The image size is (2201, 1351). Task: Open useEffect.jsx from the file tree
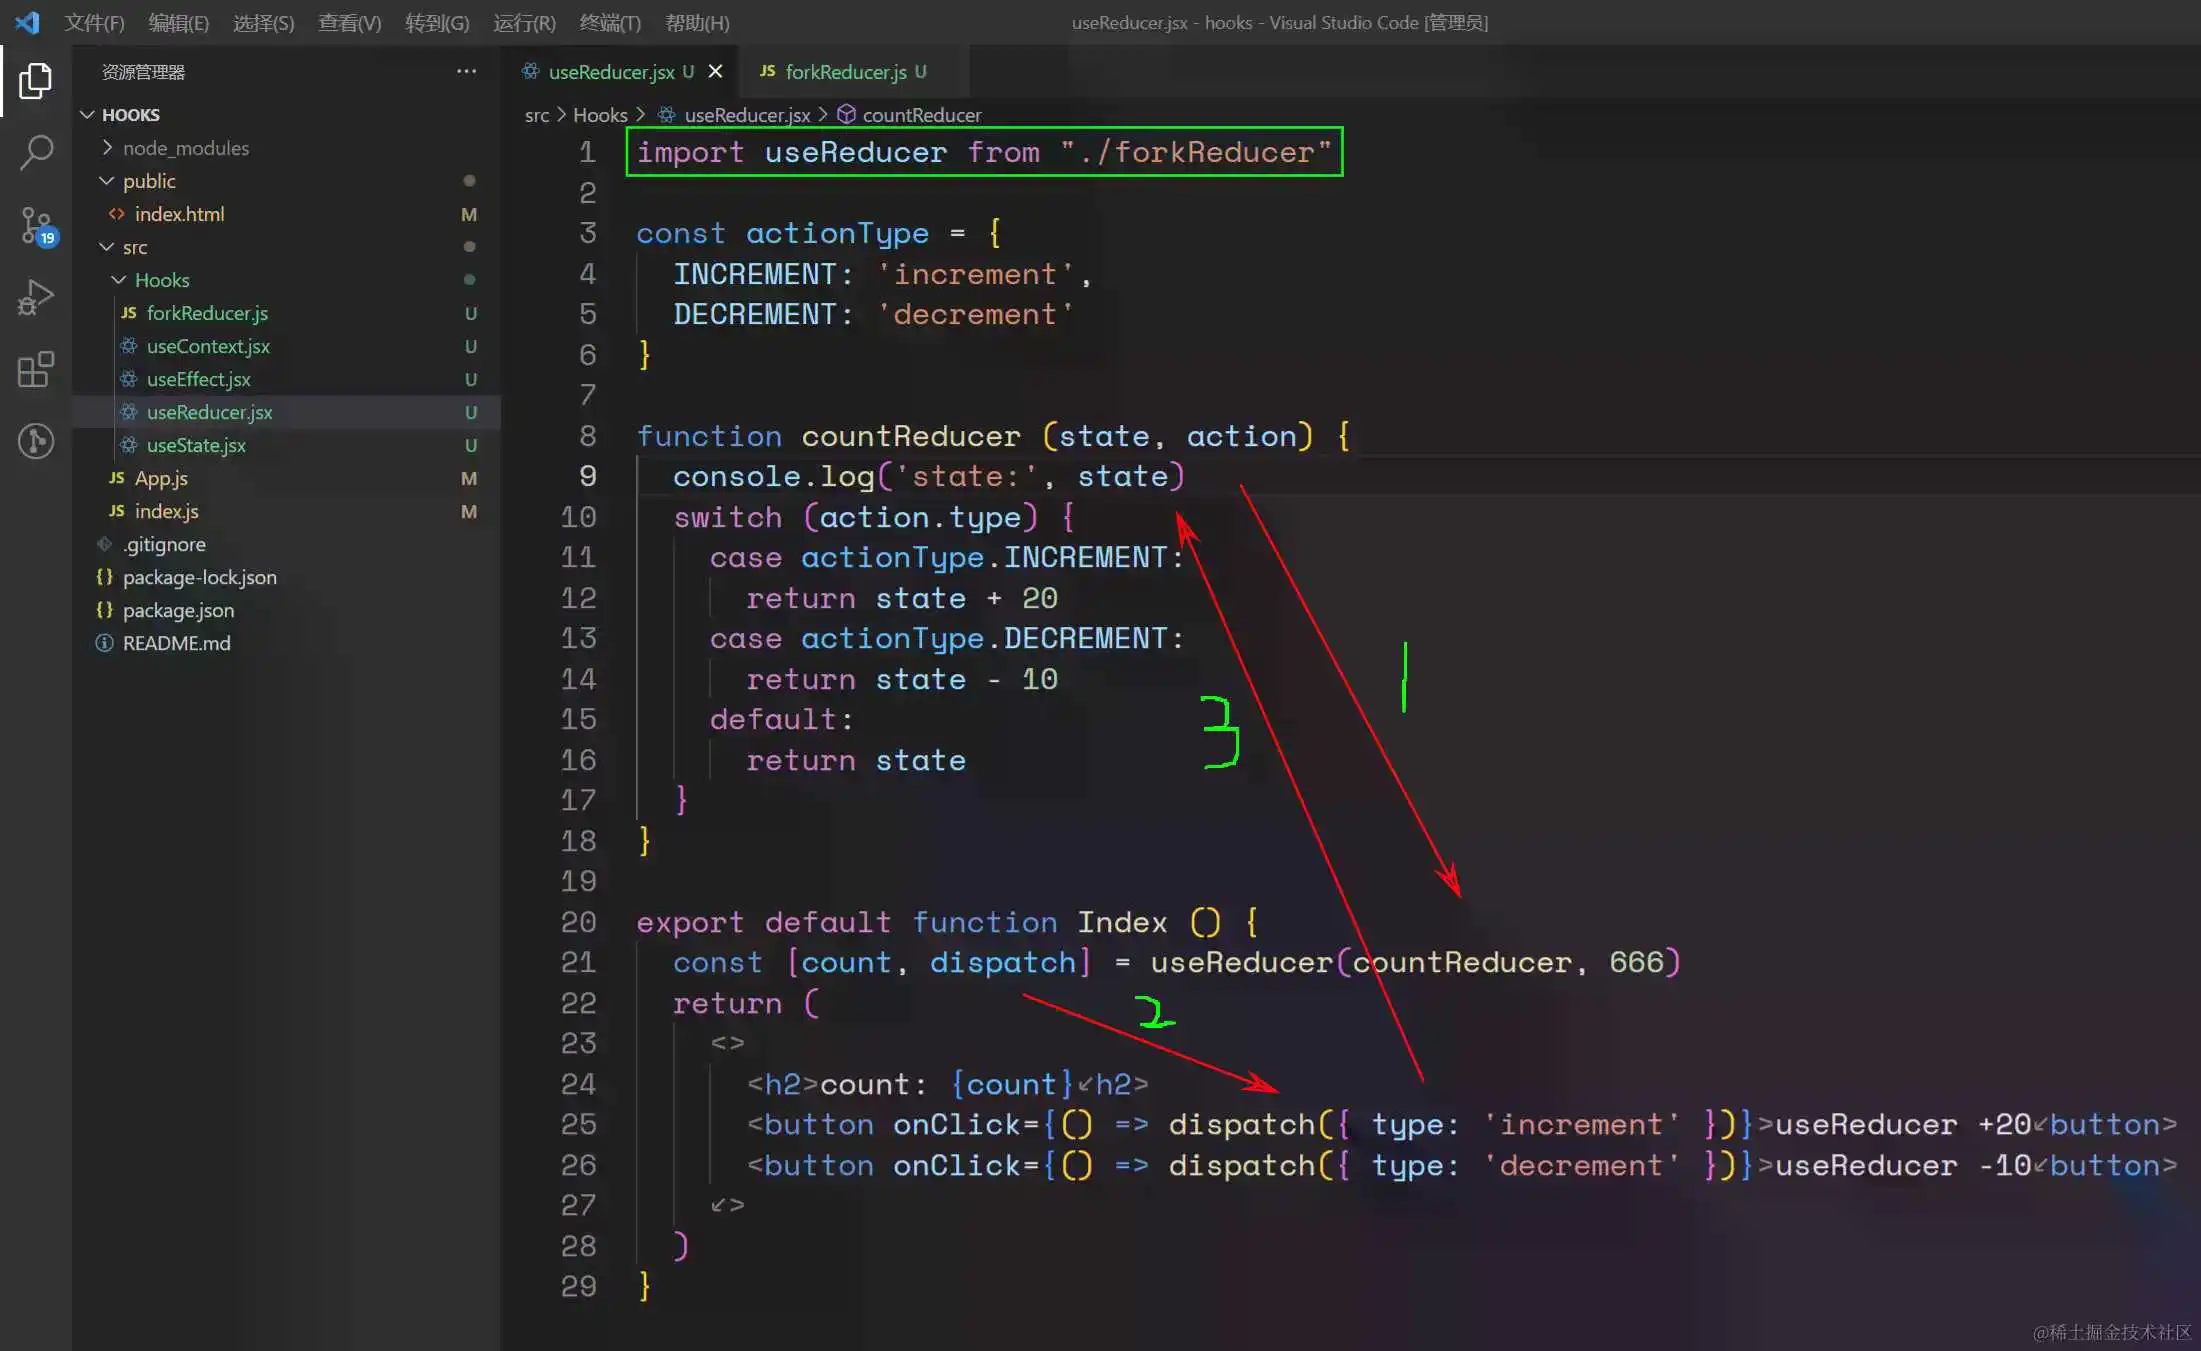tap(198, 379)
